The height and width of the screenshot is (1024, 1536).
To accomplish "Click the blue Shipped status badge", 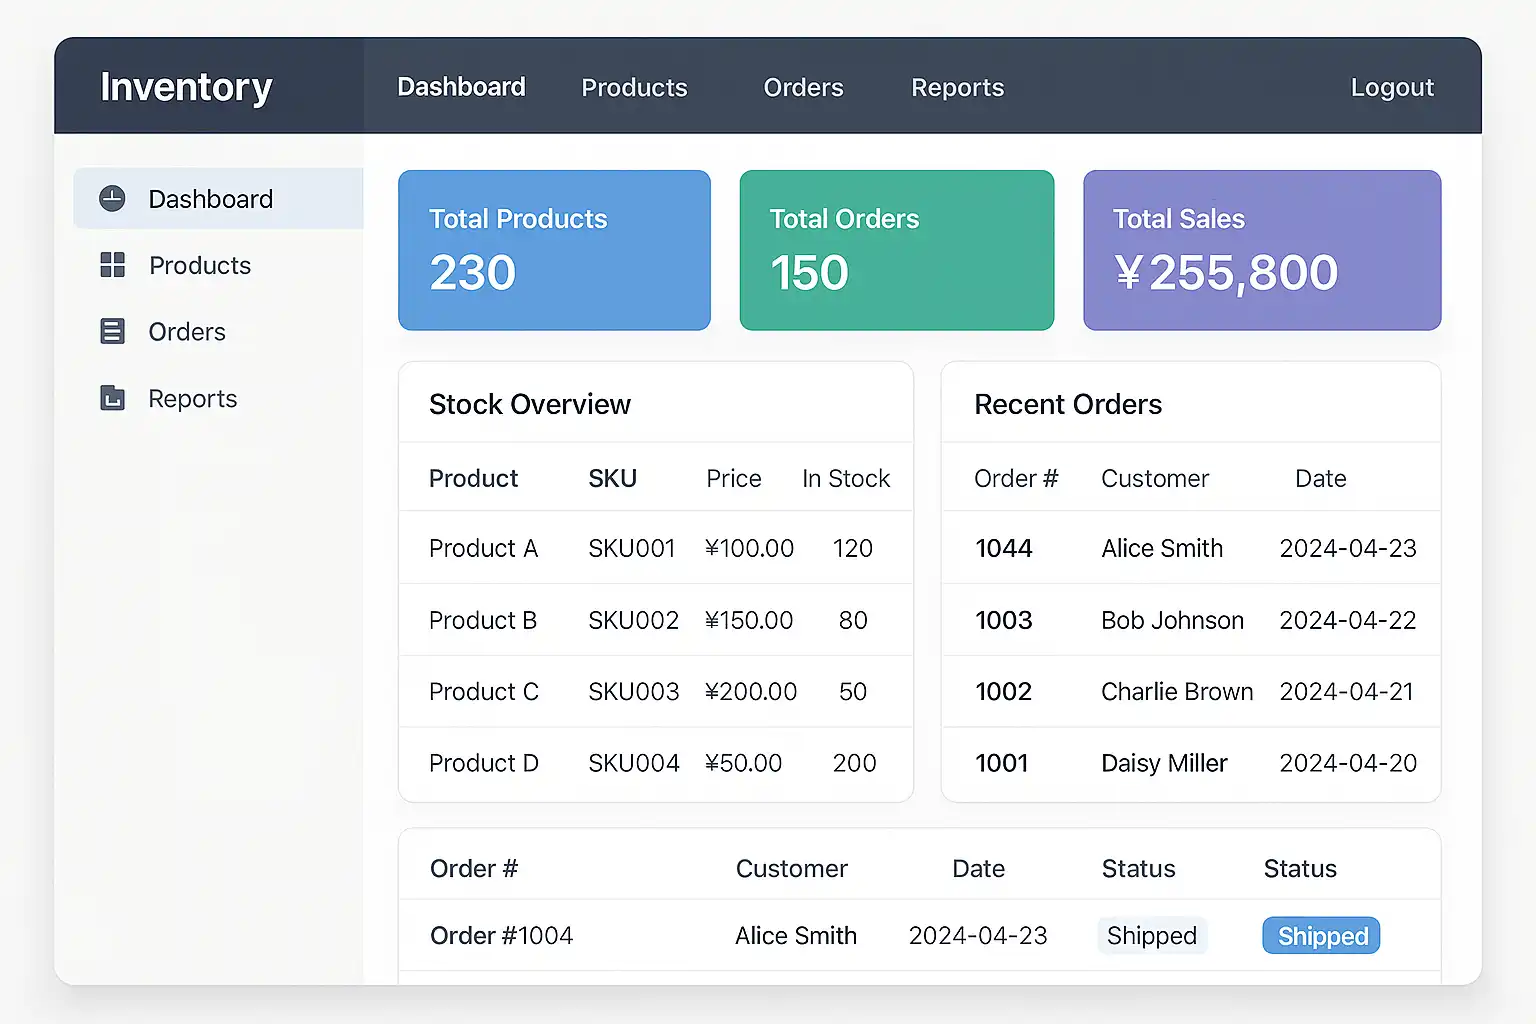I will (1321, 936).
